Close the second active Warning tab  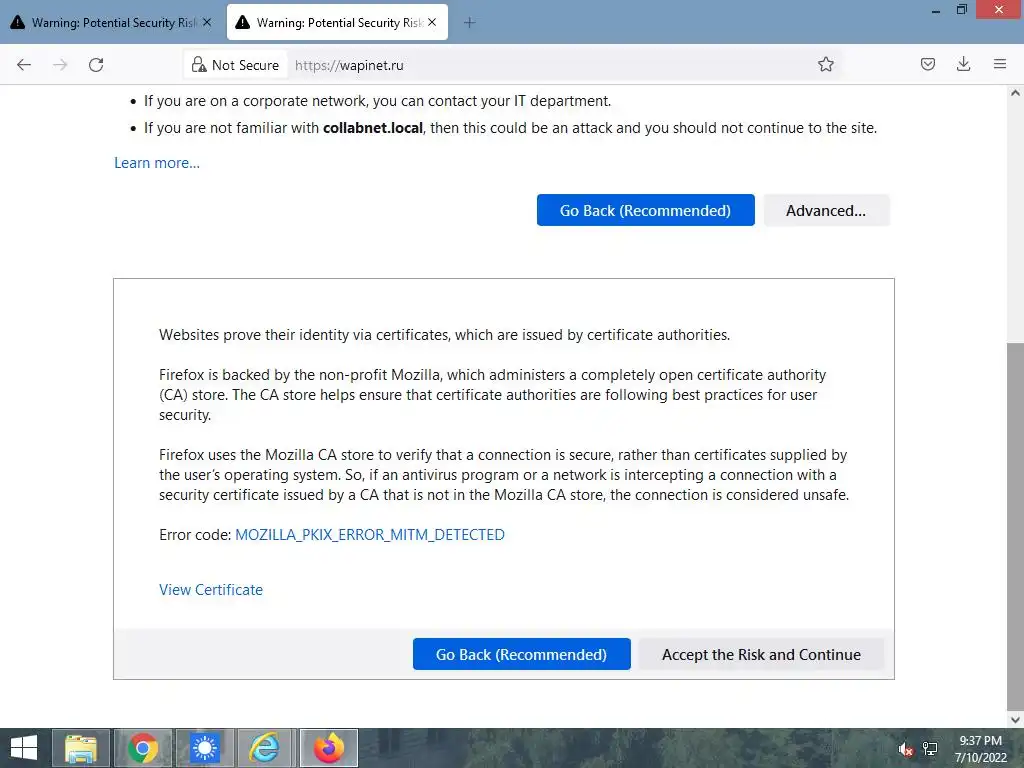tap(432, 22)
